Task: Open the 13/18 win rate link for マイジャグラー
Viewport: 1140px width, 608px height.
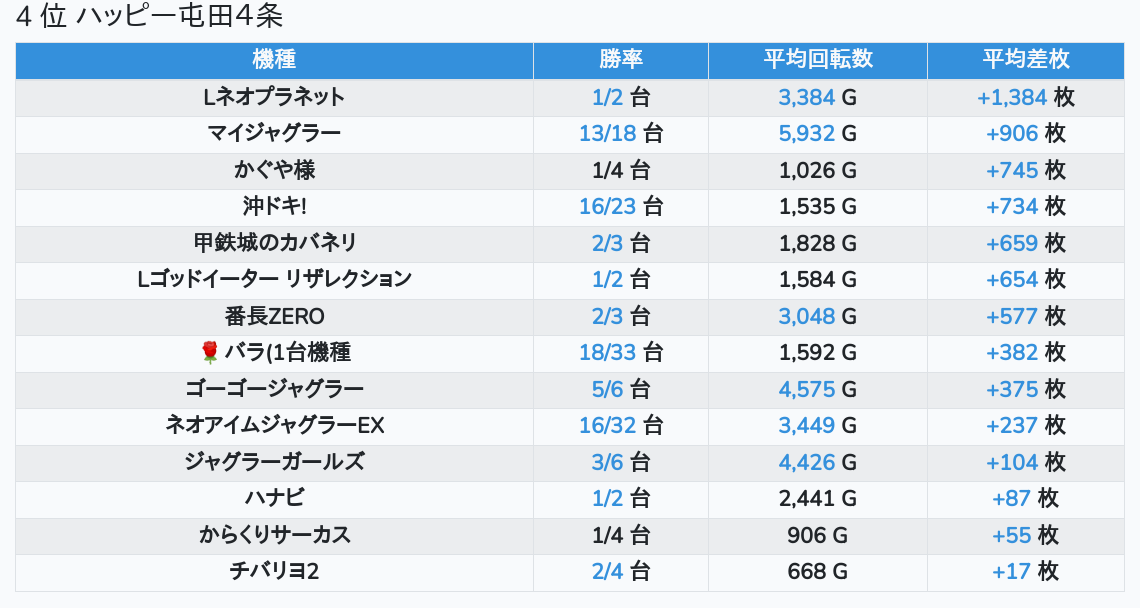Action: (607, 133)
